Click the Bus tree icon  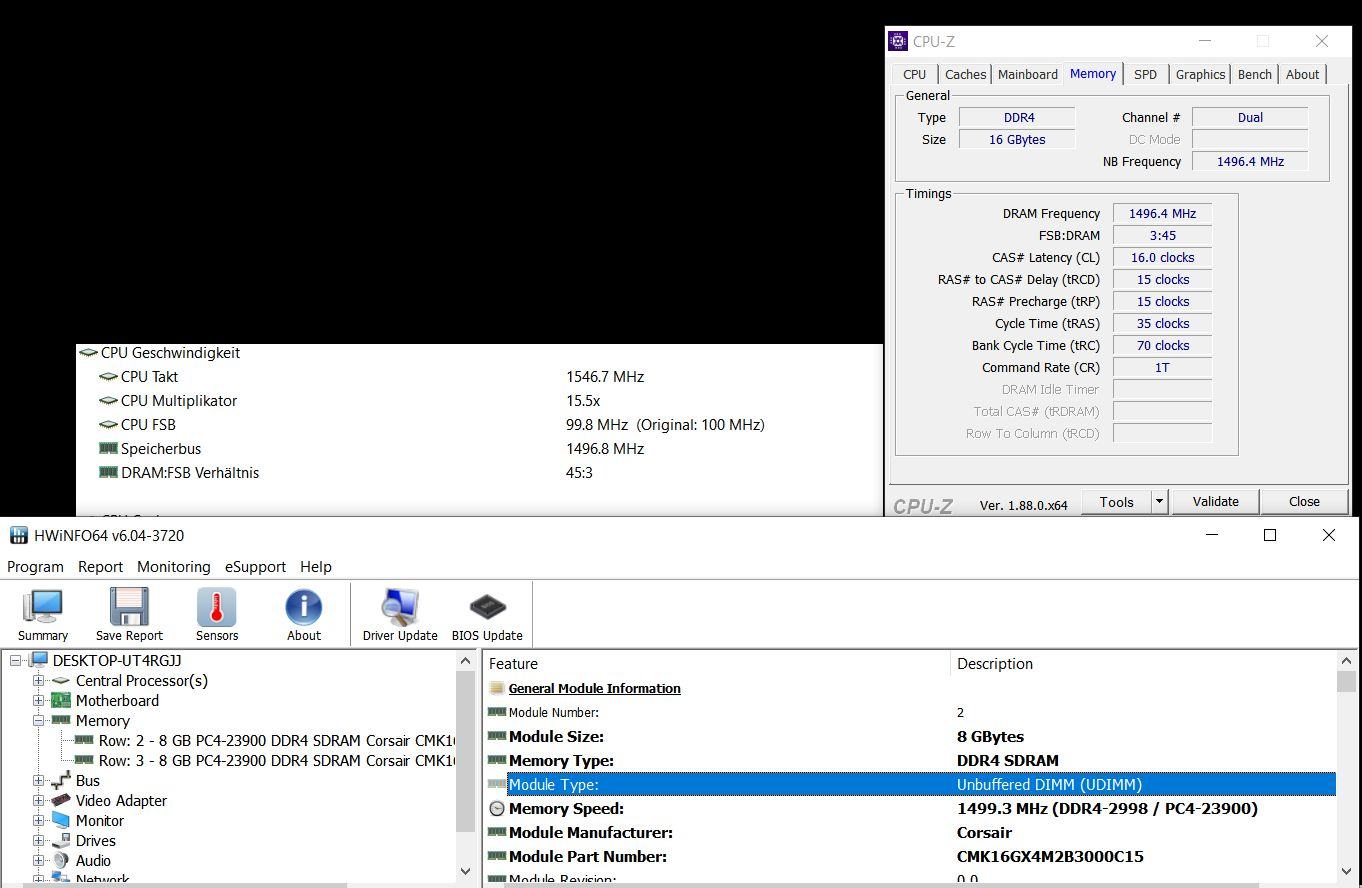pyautogui.click(x=61, y=780)
